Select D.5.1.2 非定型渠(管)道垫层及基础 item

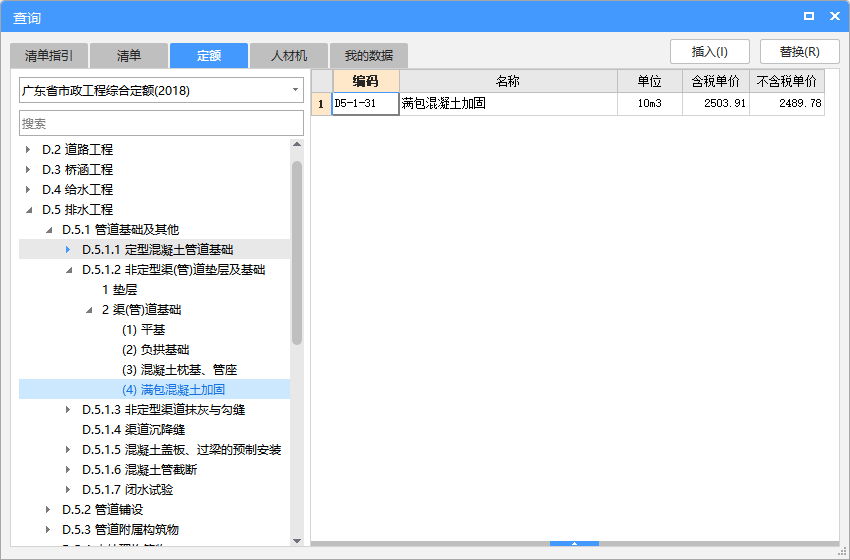[x=173, y=269]
